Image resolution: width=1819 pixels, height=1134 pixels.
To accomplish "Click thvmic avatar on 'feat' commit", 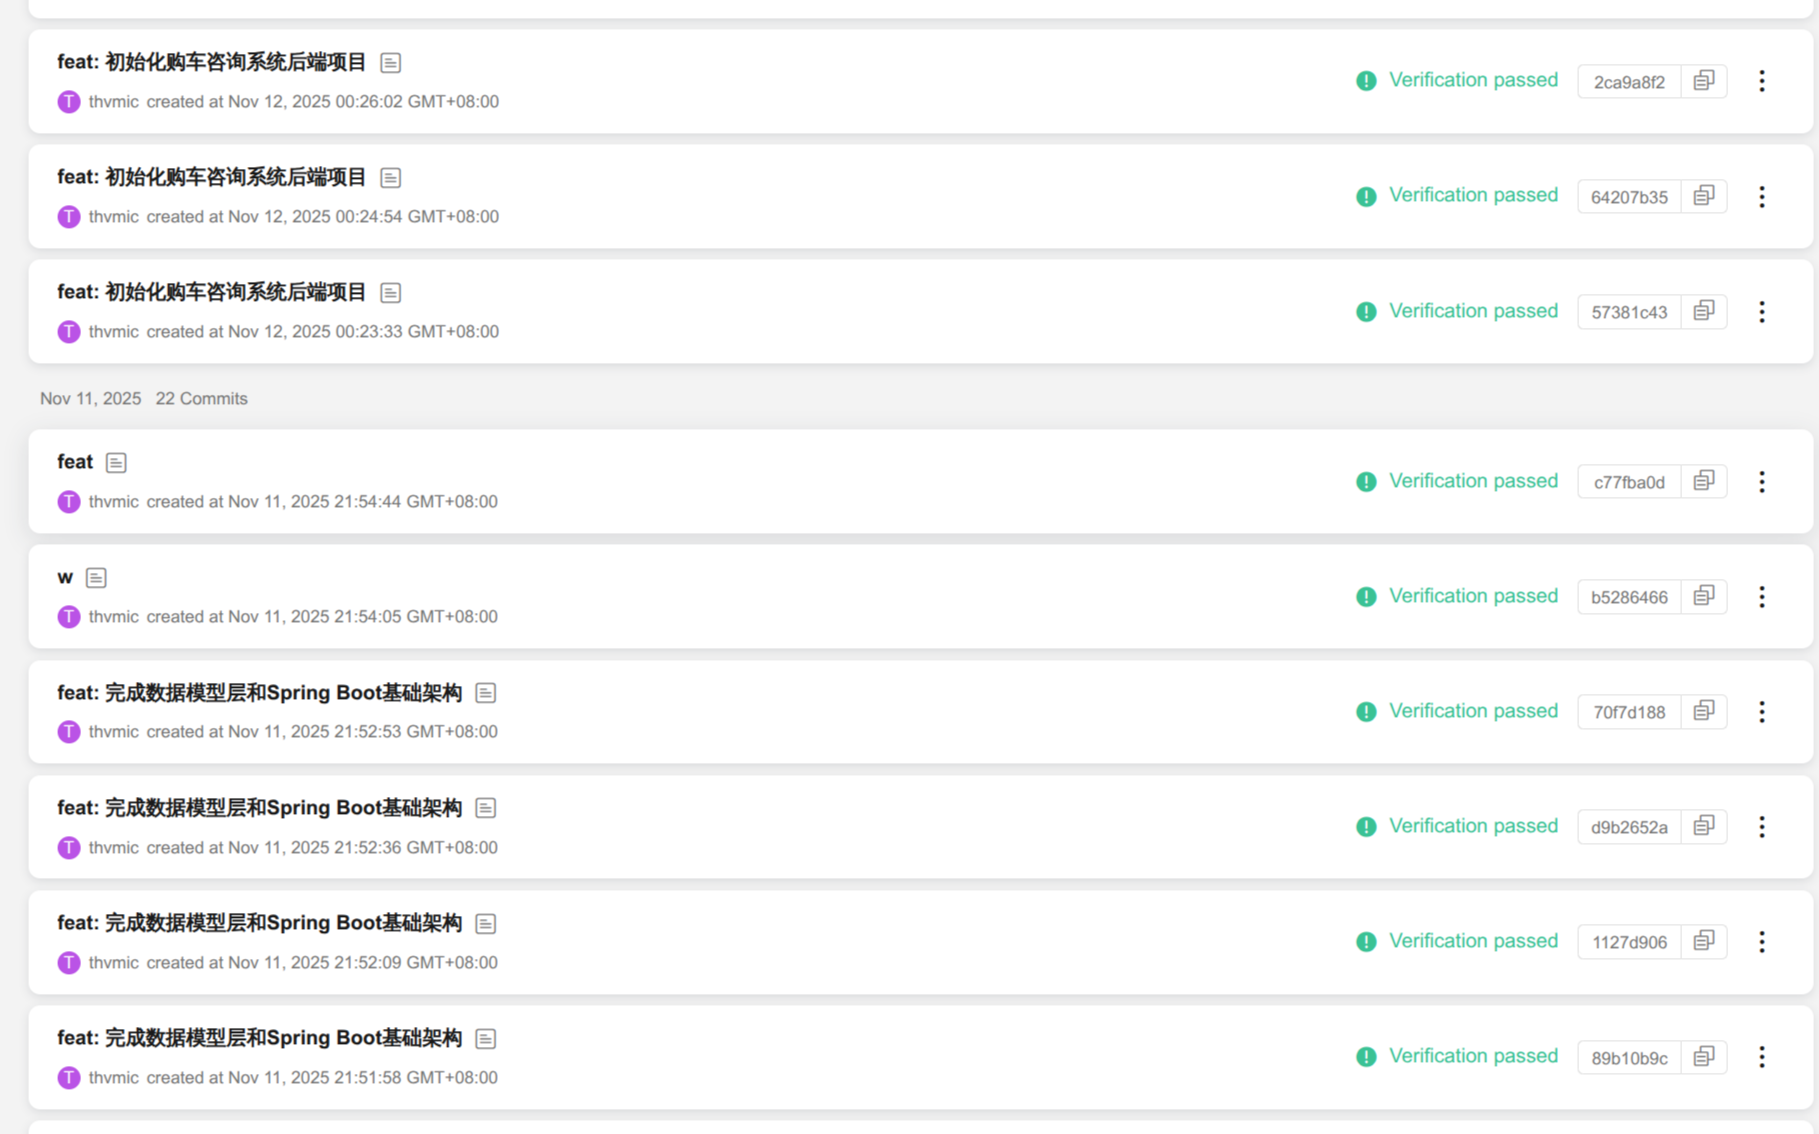I will (69, 502).
